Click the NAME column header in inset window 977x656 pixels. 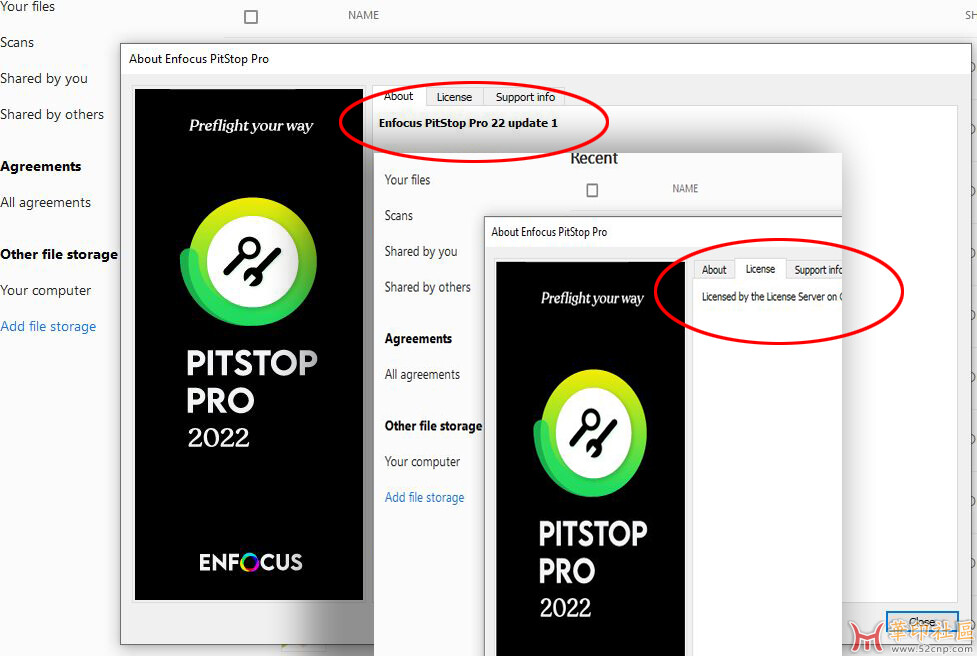coord(685,188)
